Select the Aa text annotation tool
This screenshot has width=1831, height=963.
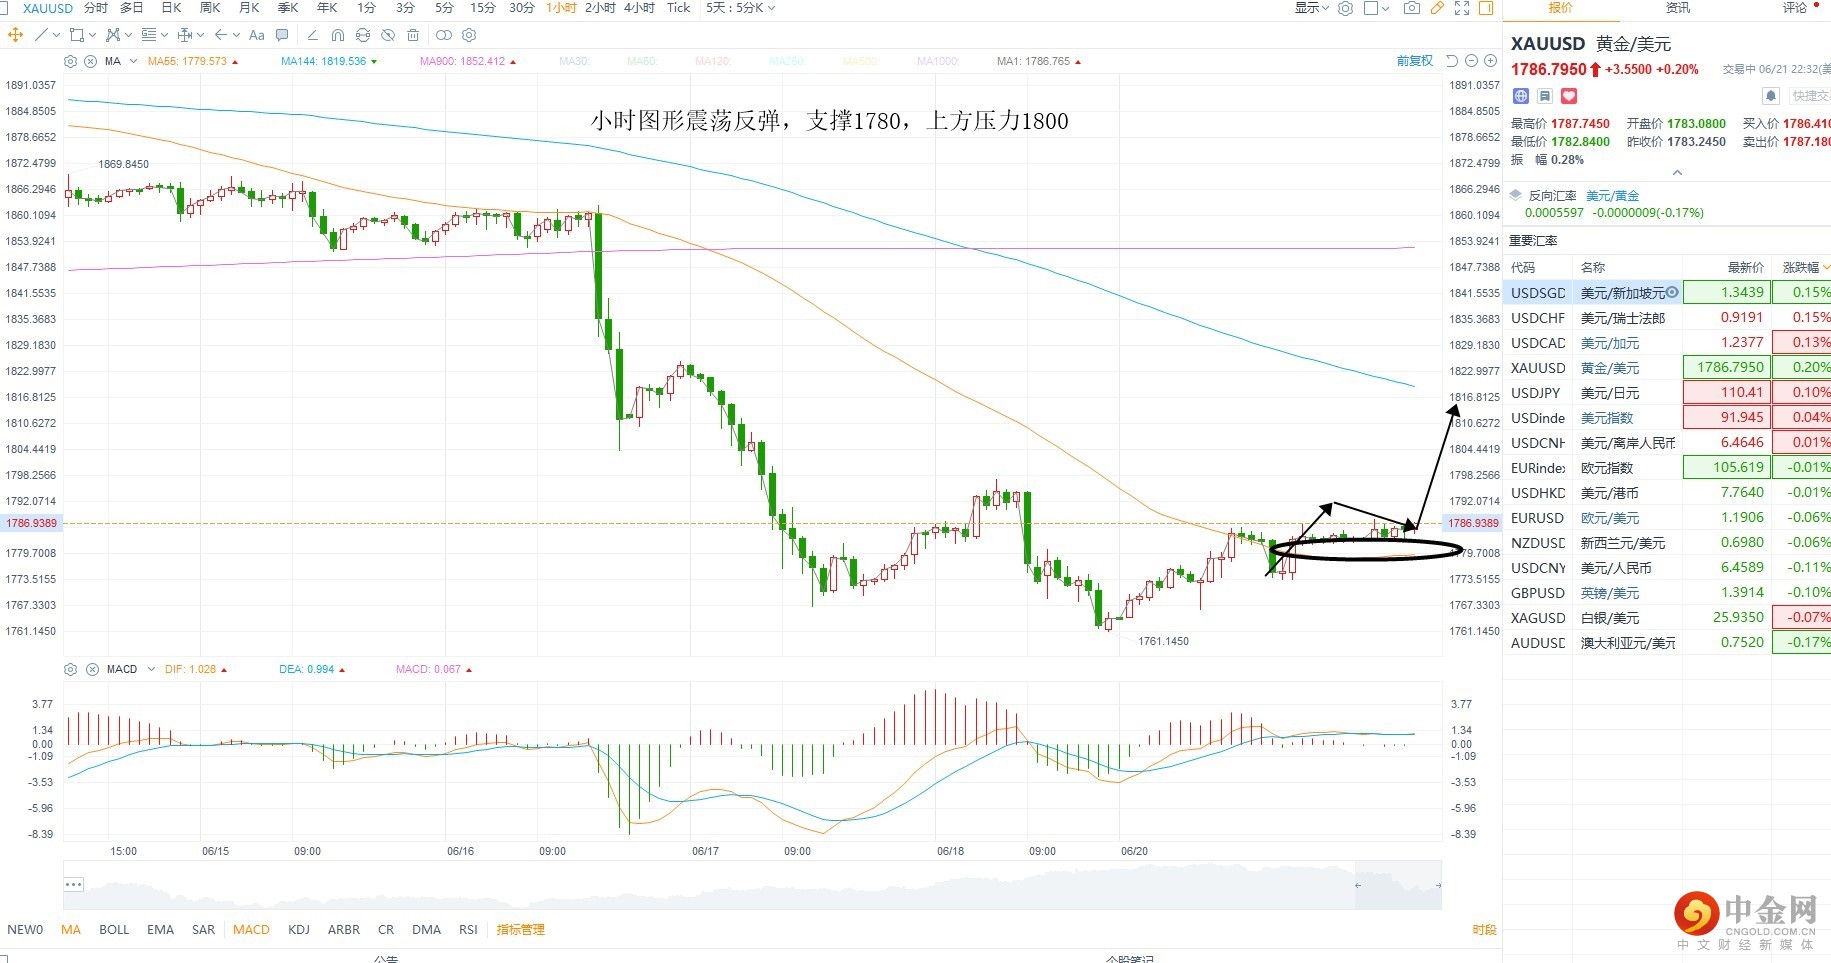(x=257, y=35)
